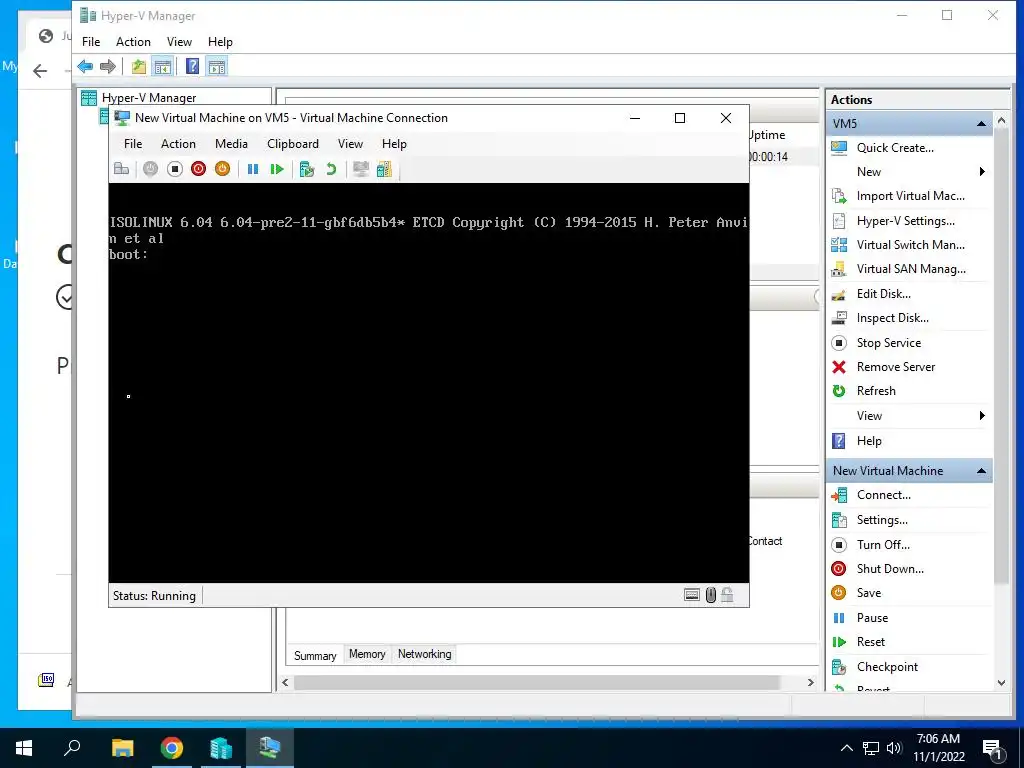This screenshot has height=768, width=1024.
Task: Create checkpoint from connection toolbar icon
Action: [307, 169]
